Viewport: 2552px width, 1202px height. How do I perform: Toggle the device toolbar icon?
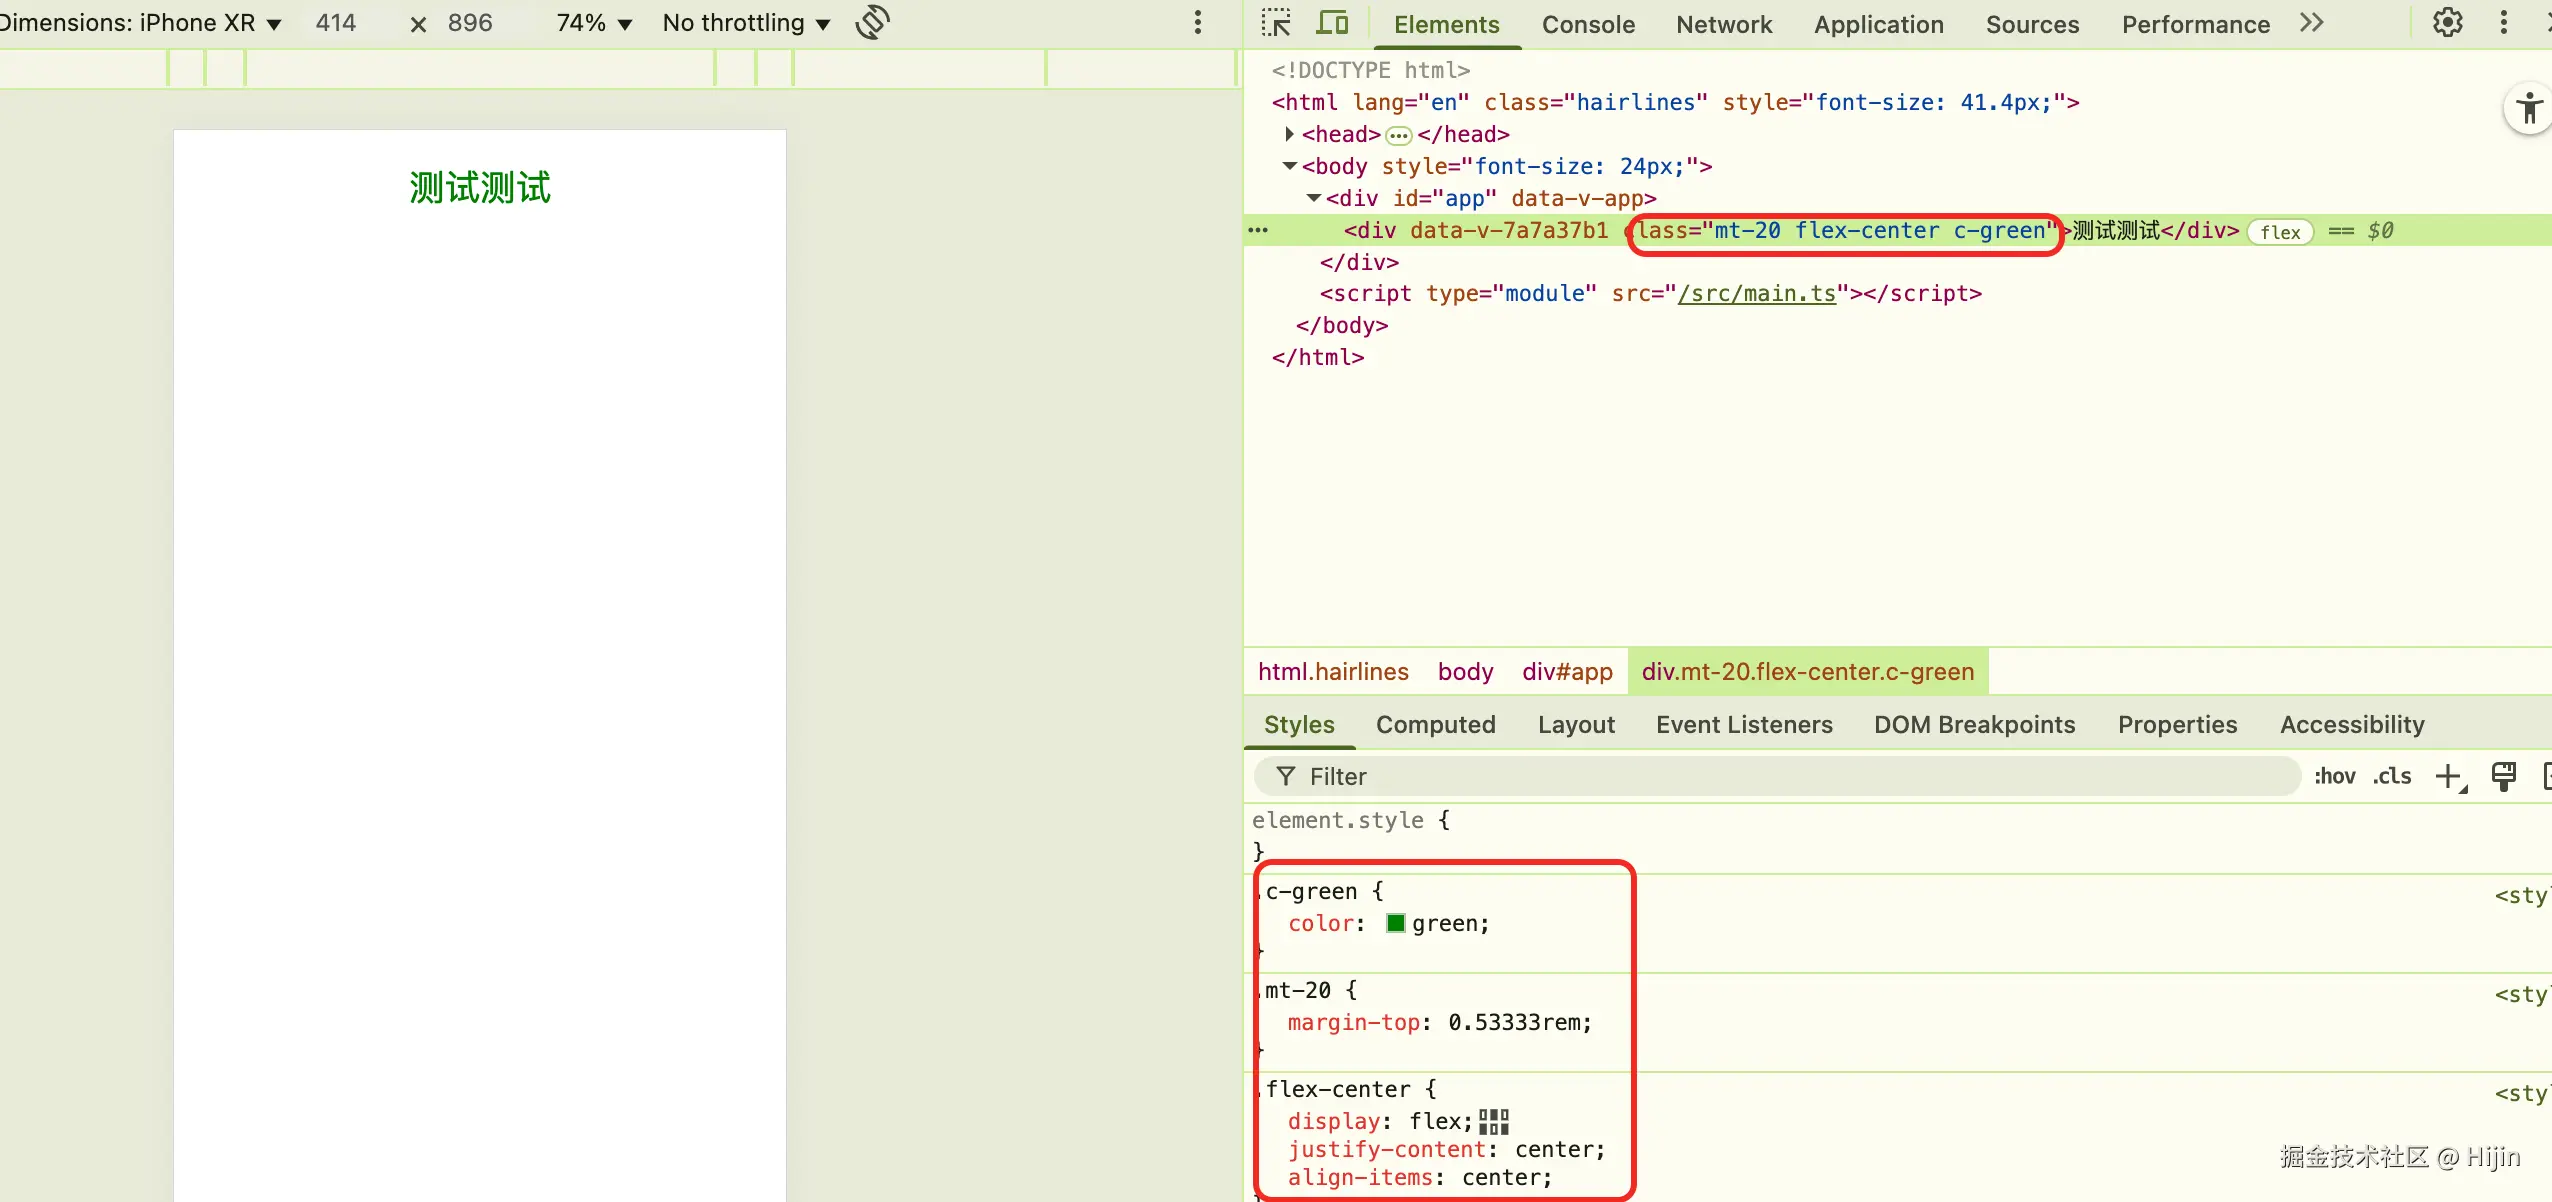pos(1332,23)
